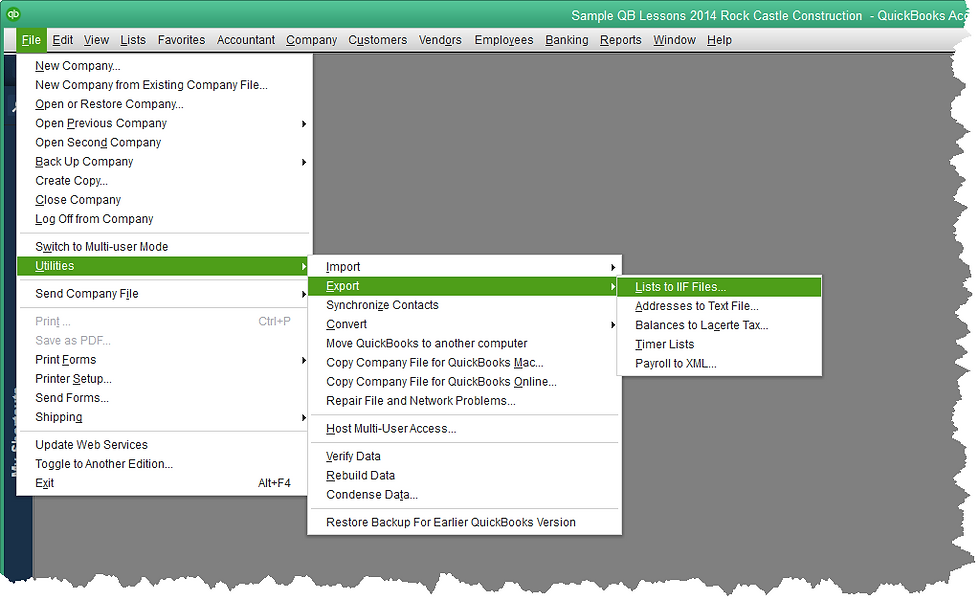Click the highlighted Utilities menu entry
Image resolution: width=980 pixels, height=601 pixels.
[164, 266]
